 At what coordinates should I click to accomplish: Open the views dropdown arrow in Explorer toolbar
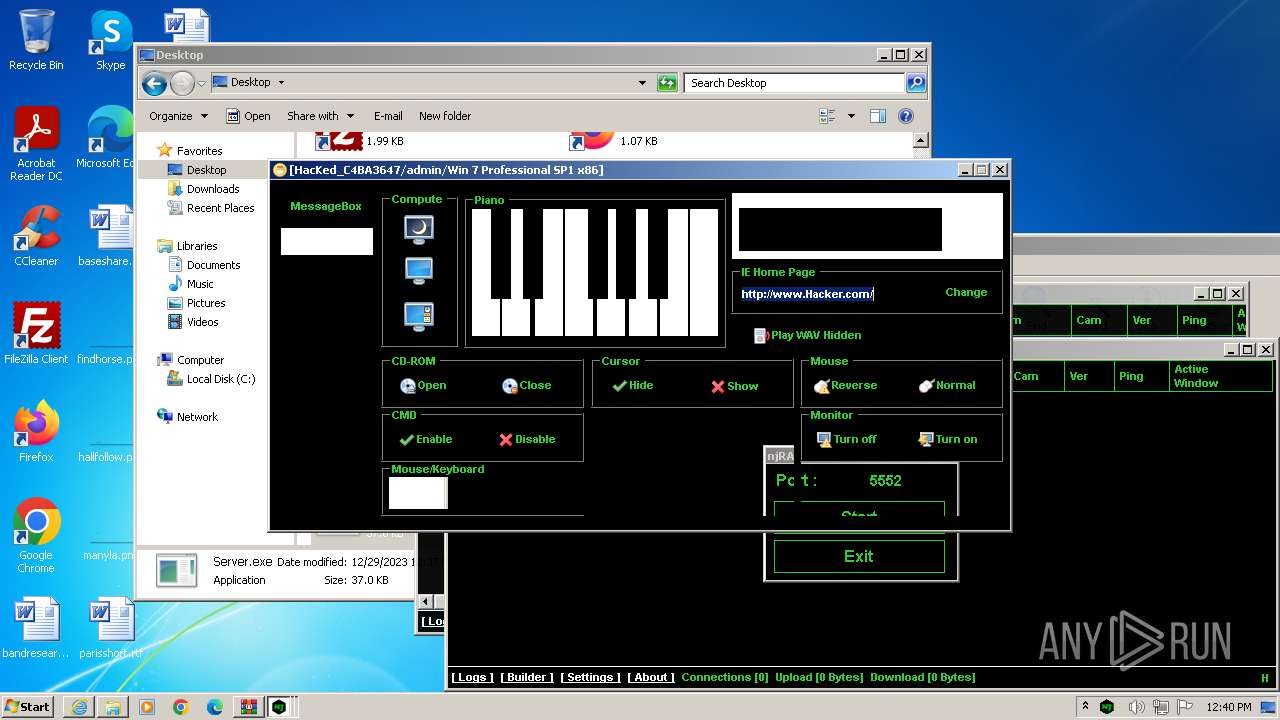851,116
